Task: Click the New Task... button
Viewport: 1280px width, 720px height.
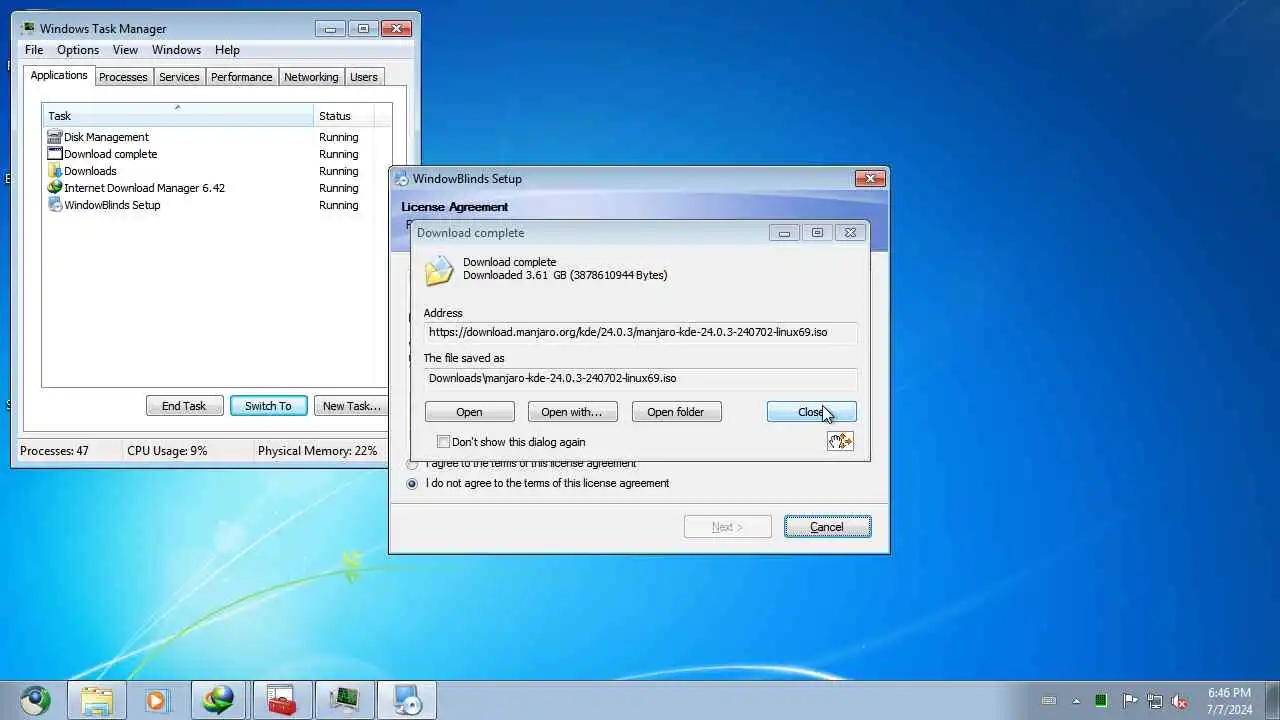Action: click(x=351, y=406)
